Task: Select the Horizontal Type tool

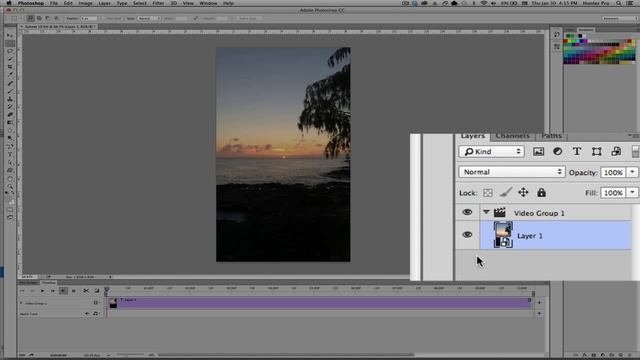Action: point(10,154)
